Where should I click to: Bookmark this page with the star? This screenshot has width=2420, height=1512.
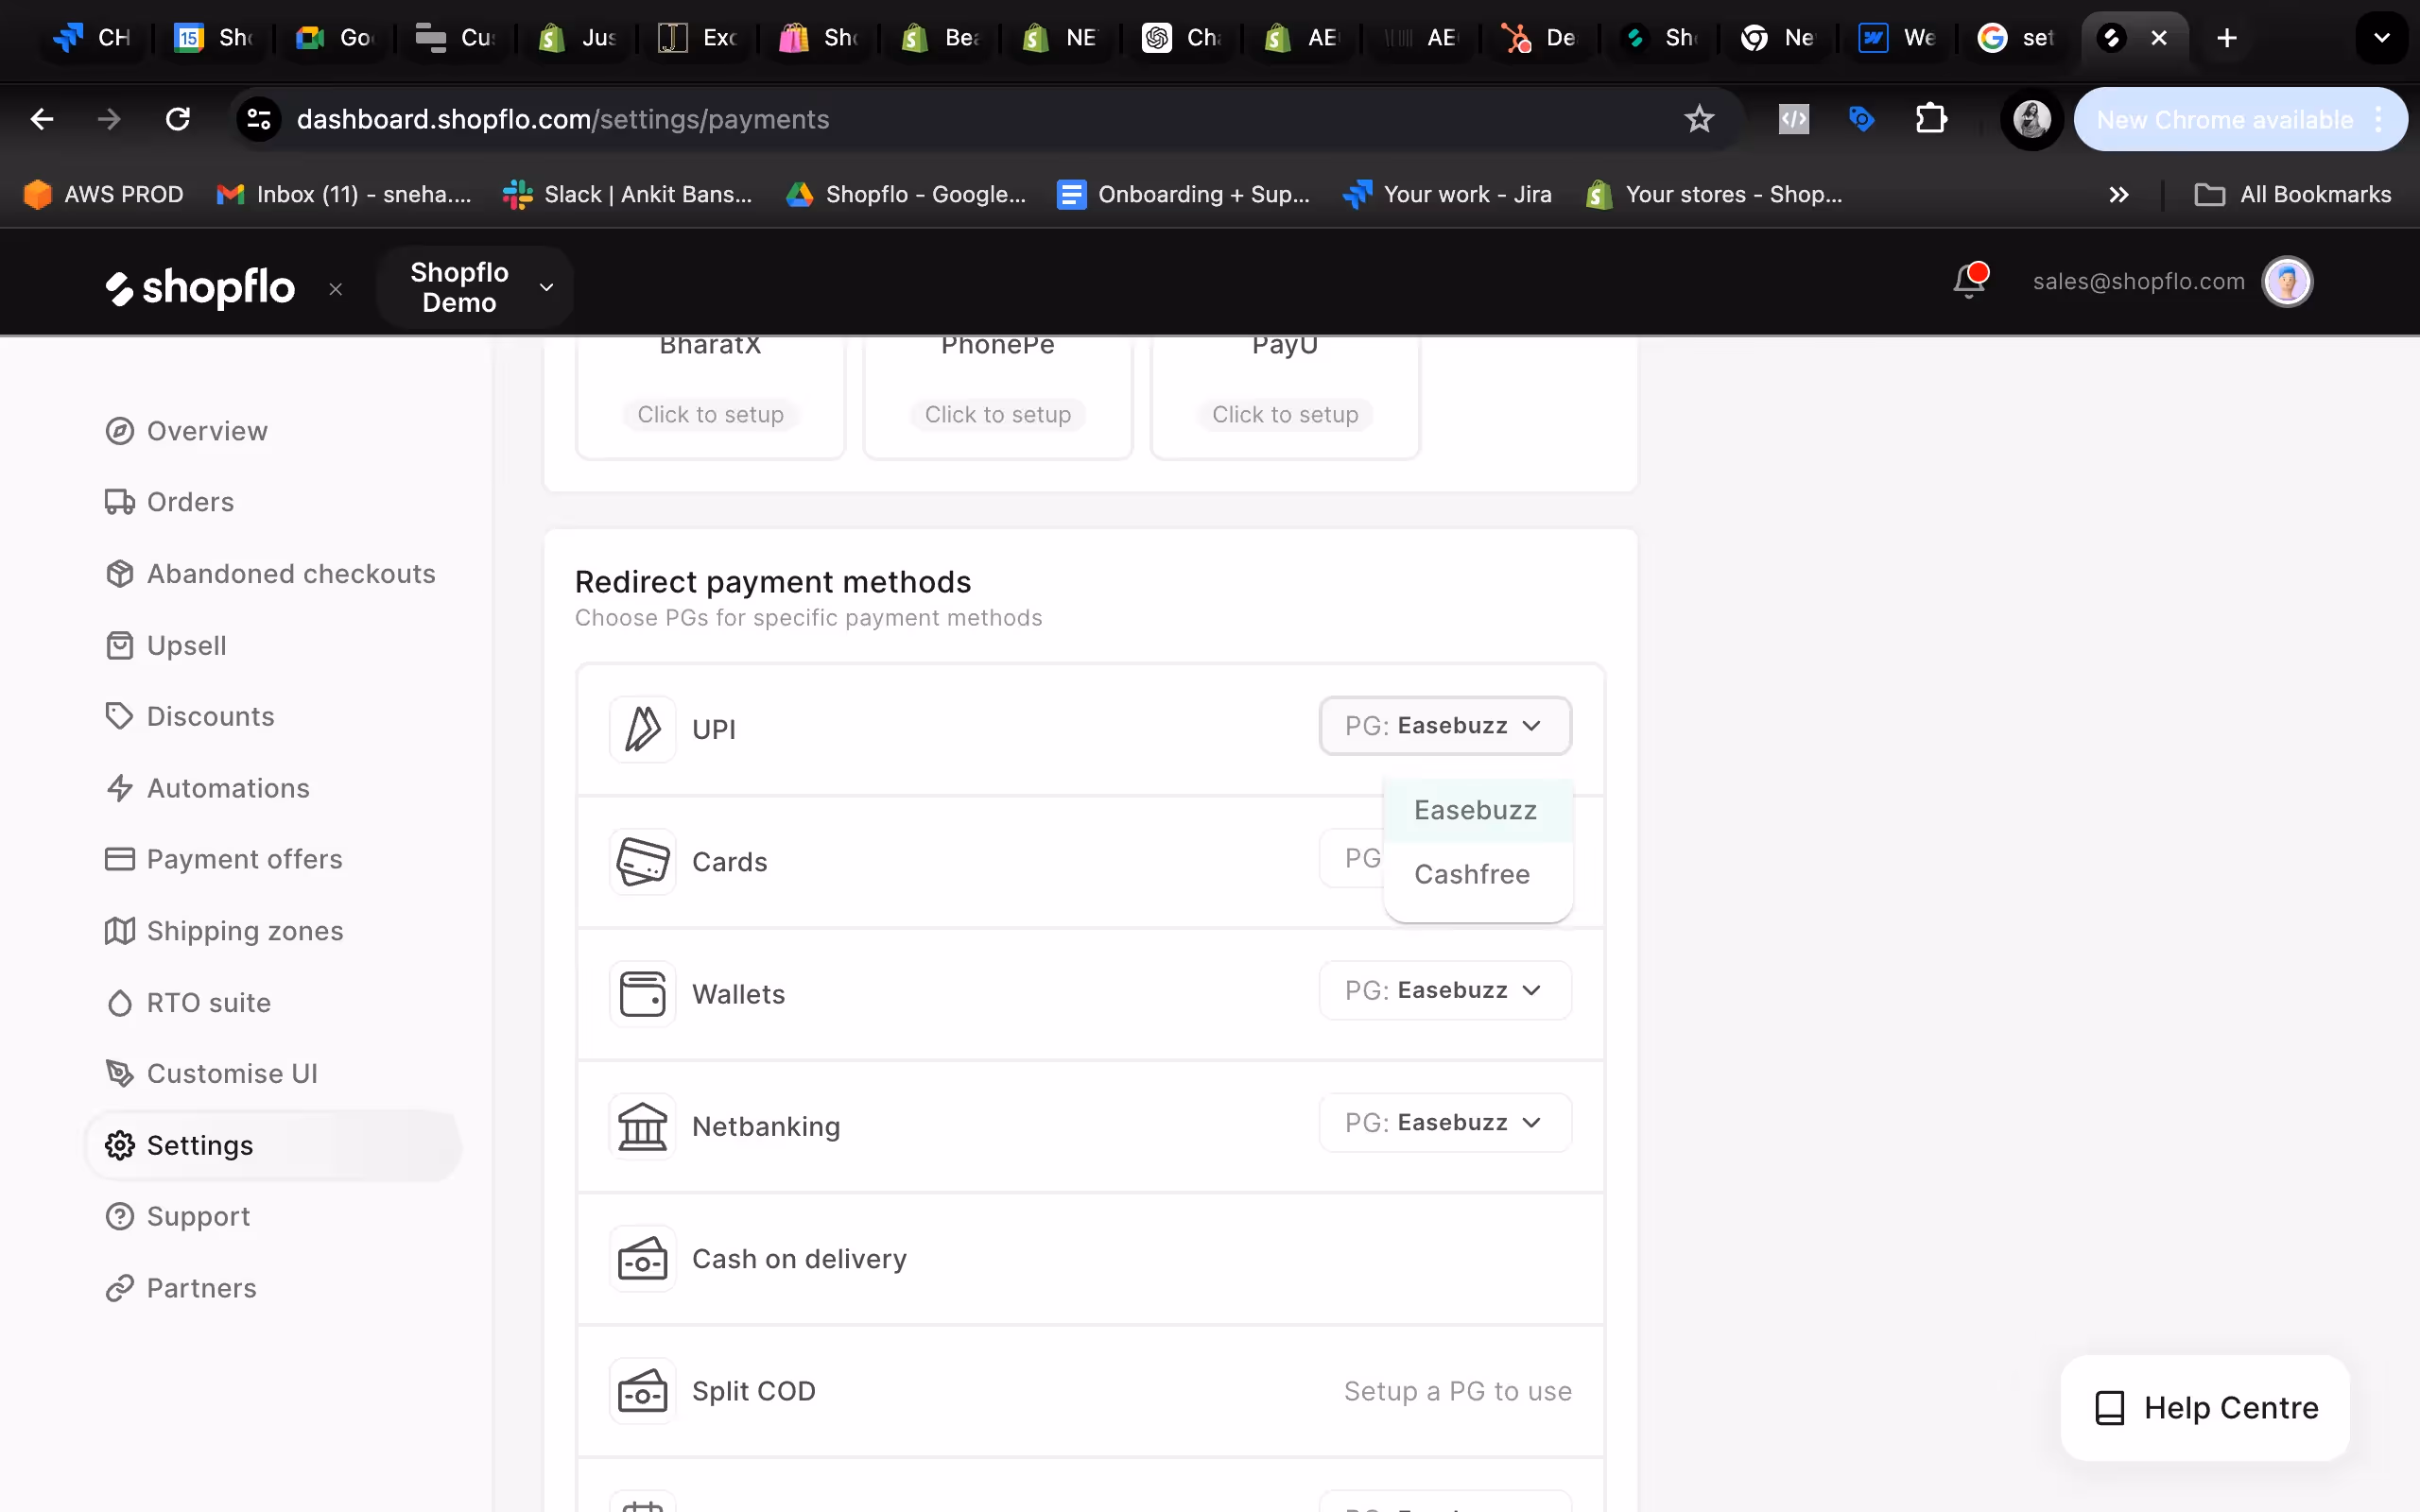click(x=1699, y=120)
